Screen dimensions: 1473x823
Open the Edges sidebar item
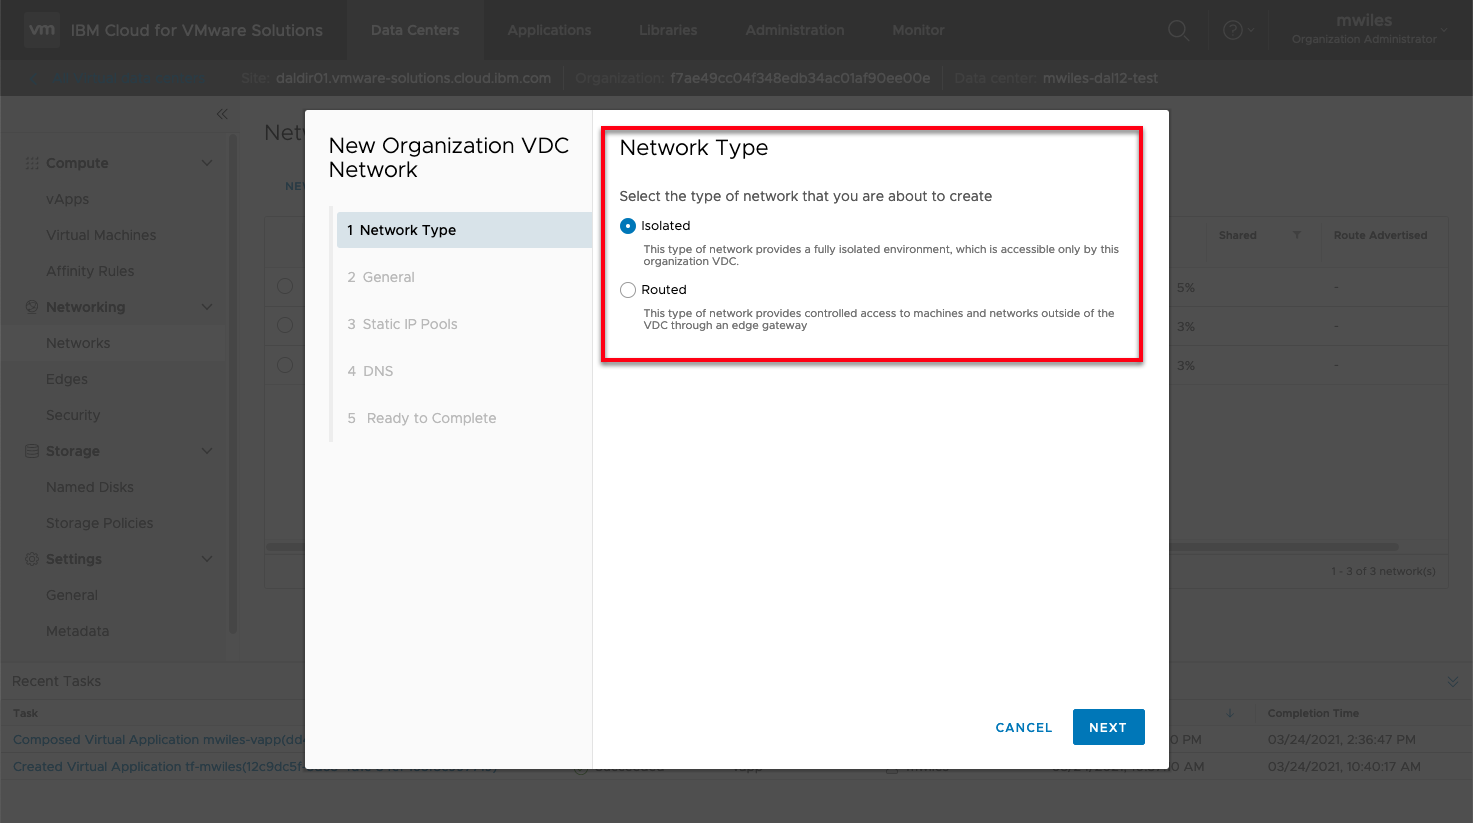point(67,379)
